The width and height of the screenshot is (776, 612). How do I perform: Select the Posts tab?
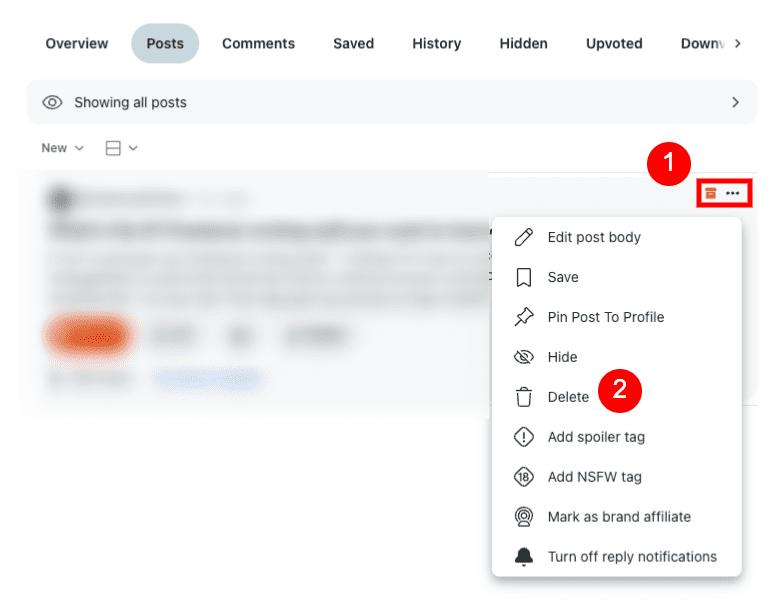pyautogui.click(x=165, y=44)
